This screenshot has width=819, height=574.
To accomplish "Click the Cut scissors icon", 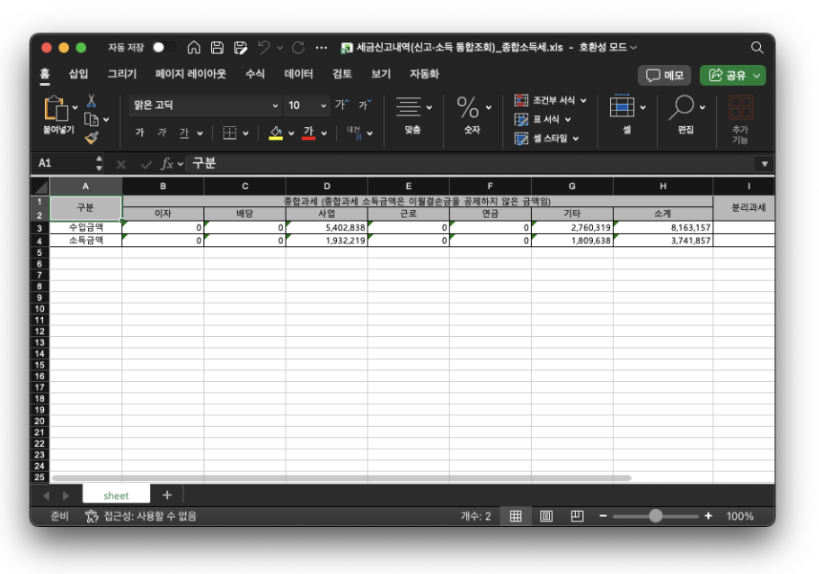I will (92, 101).
